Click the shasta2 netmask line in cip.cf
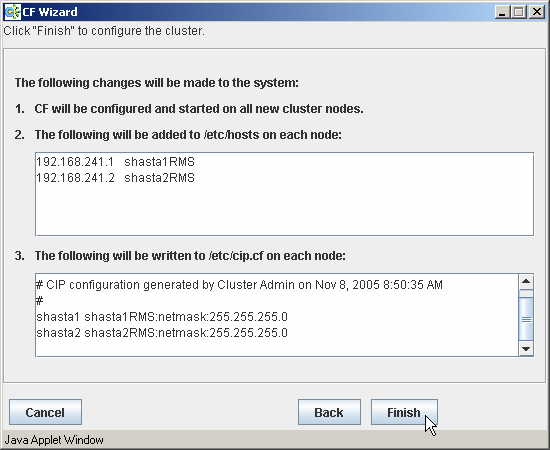 162,333
